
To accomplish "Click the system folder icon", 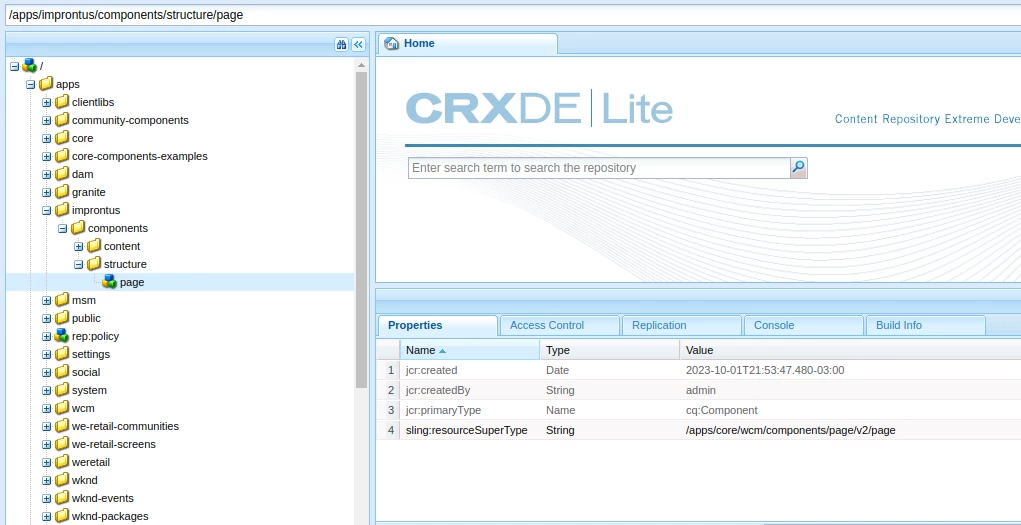I will (x=62, y=390).
